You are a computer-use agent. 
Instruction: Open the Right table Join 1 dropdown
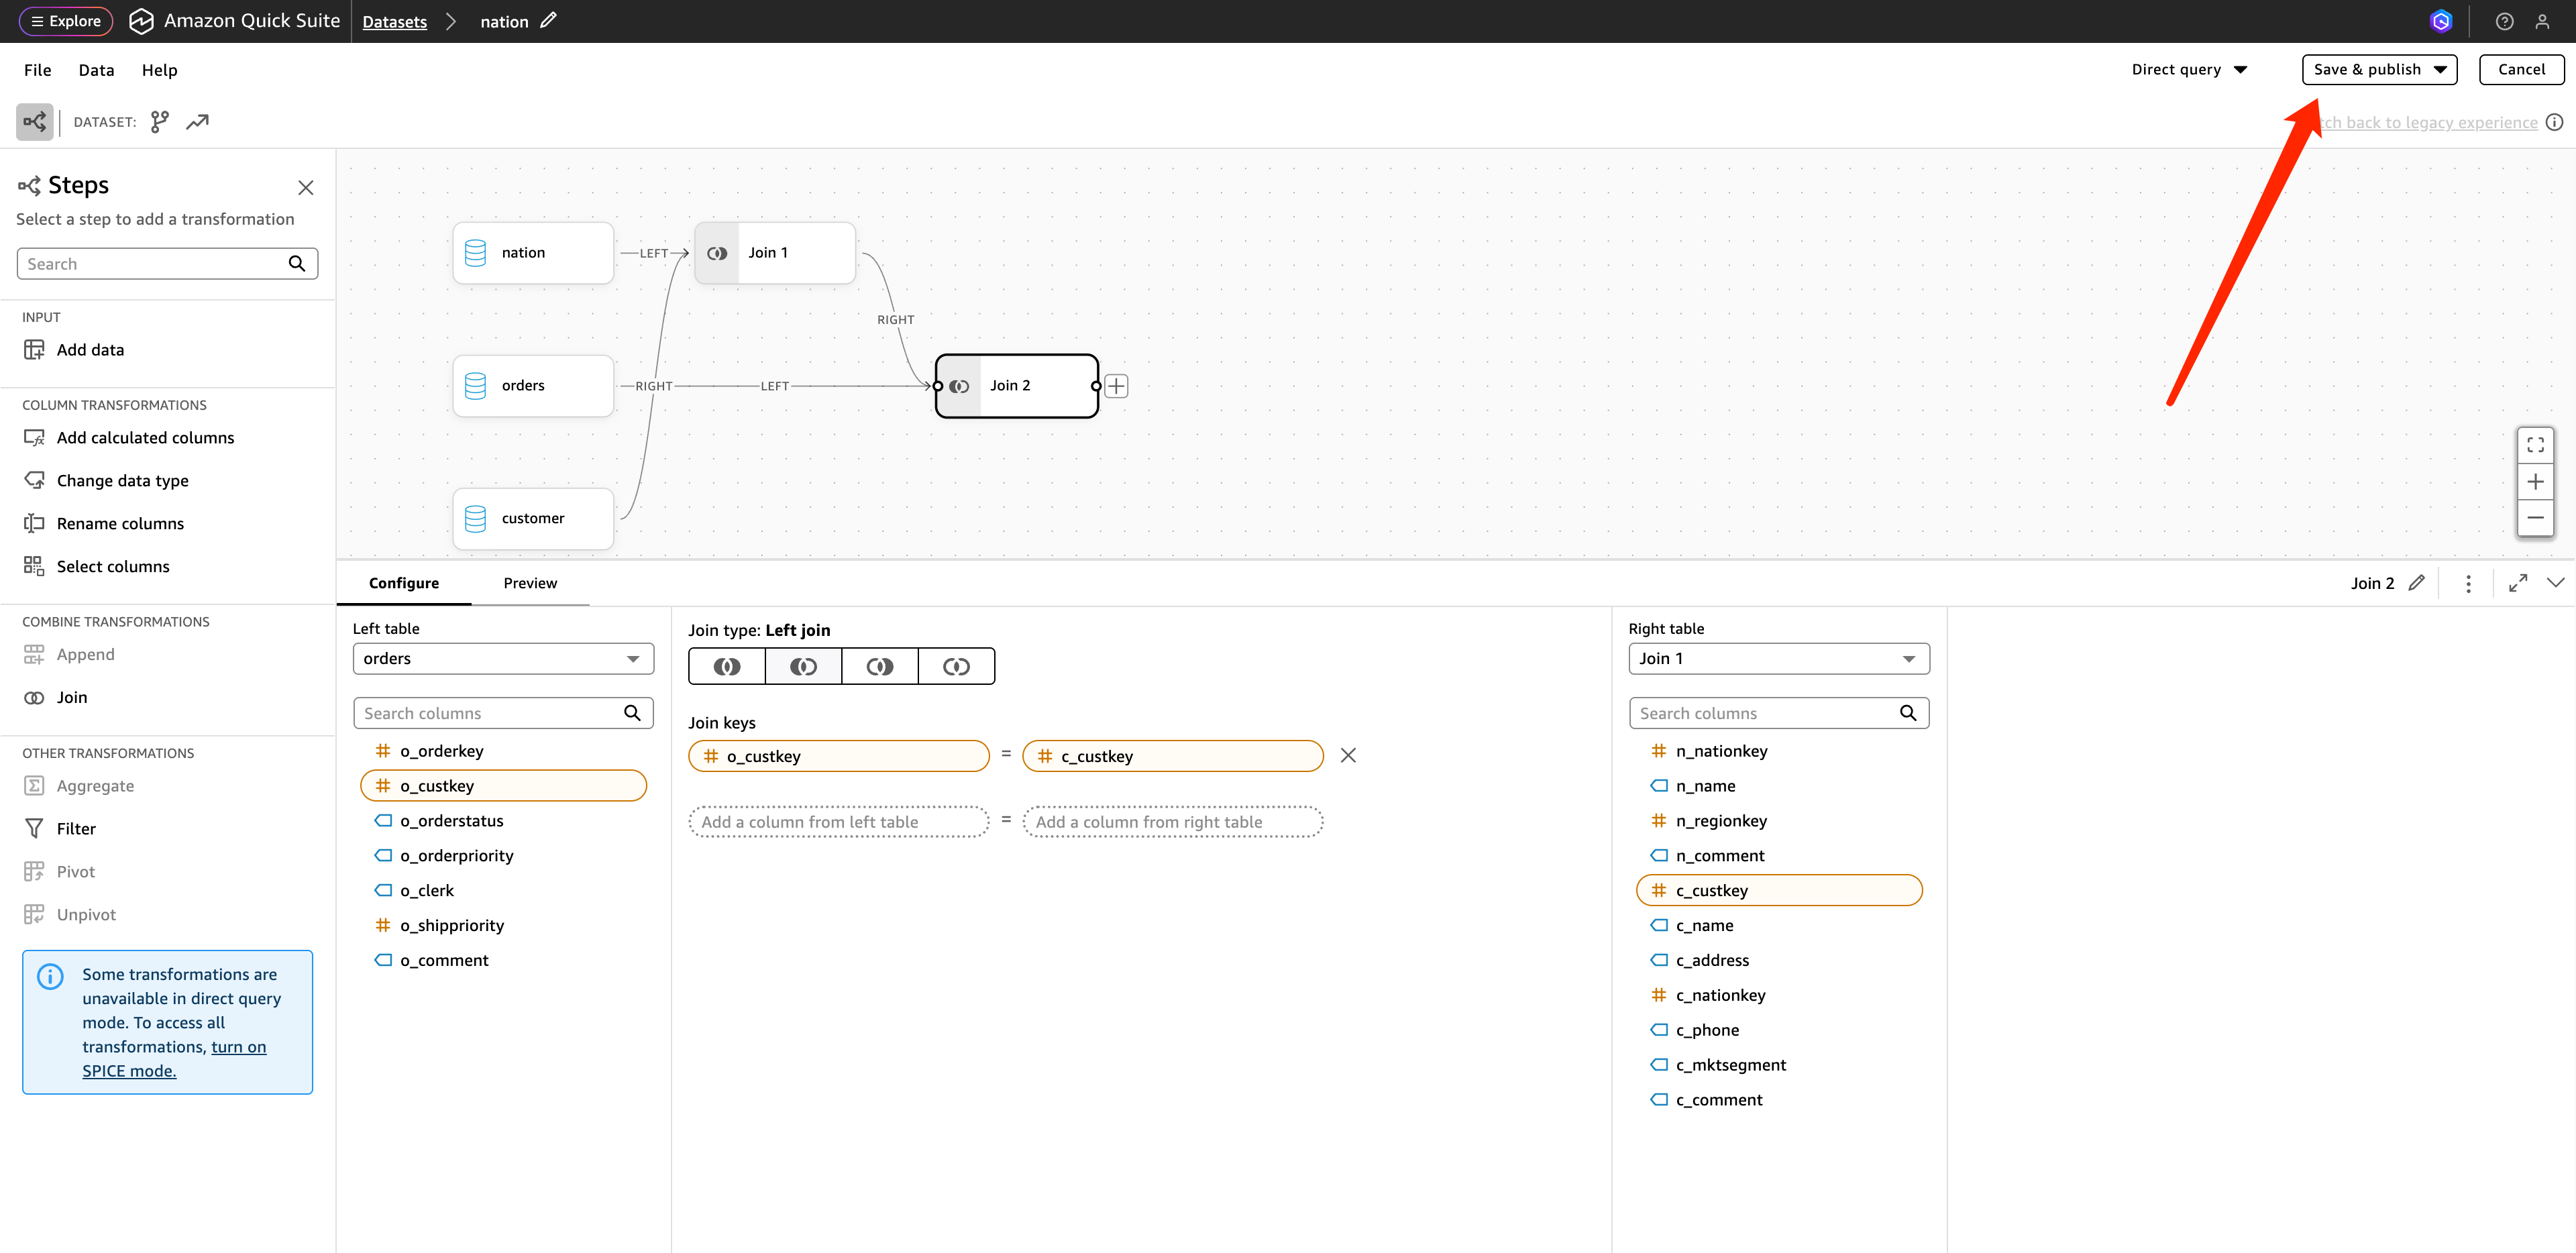pyautogui.click(x=1778, y=658)
